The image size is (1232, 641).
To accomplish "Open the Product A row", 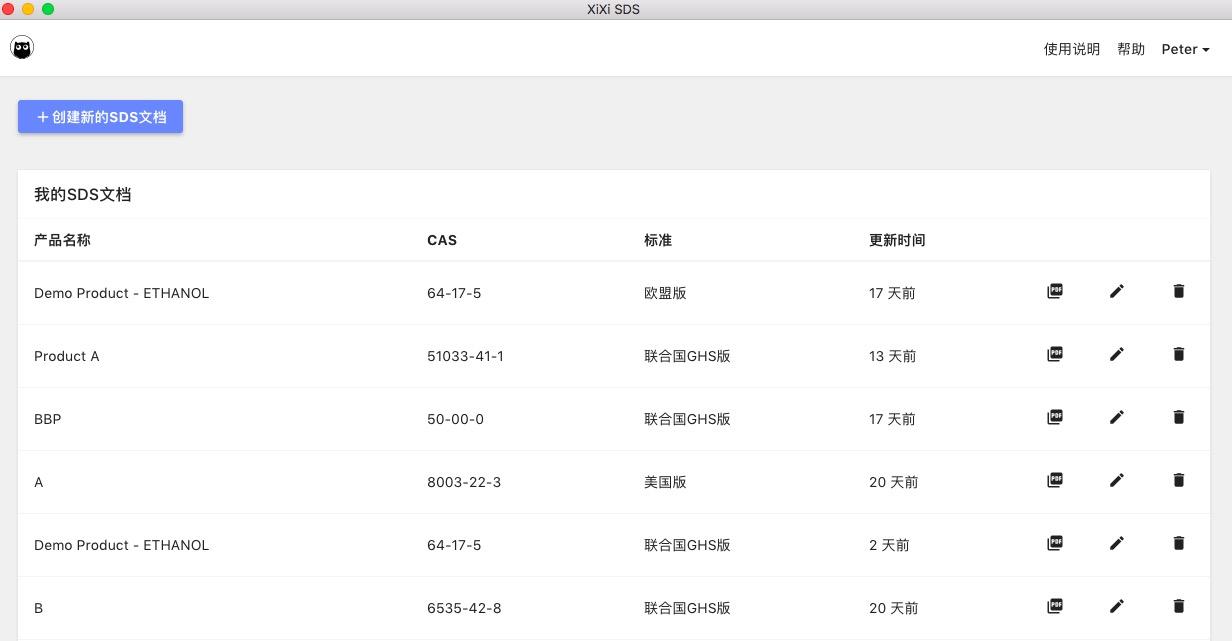I will click(x=614, y=356).
